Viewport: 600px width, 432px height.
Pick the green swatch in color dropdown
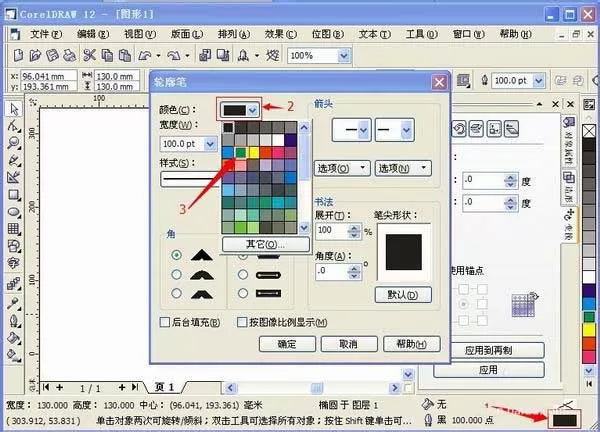click(x=241, y=153)
